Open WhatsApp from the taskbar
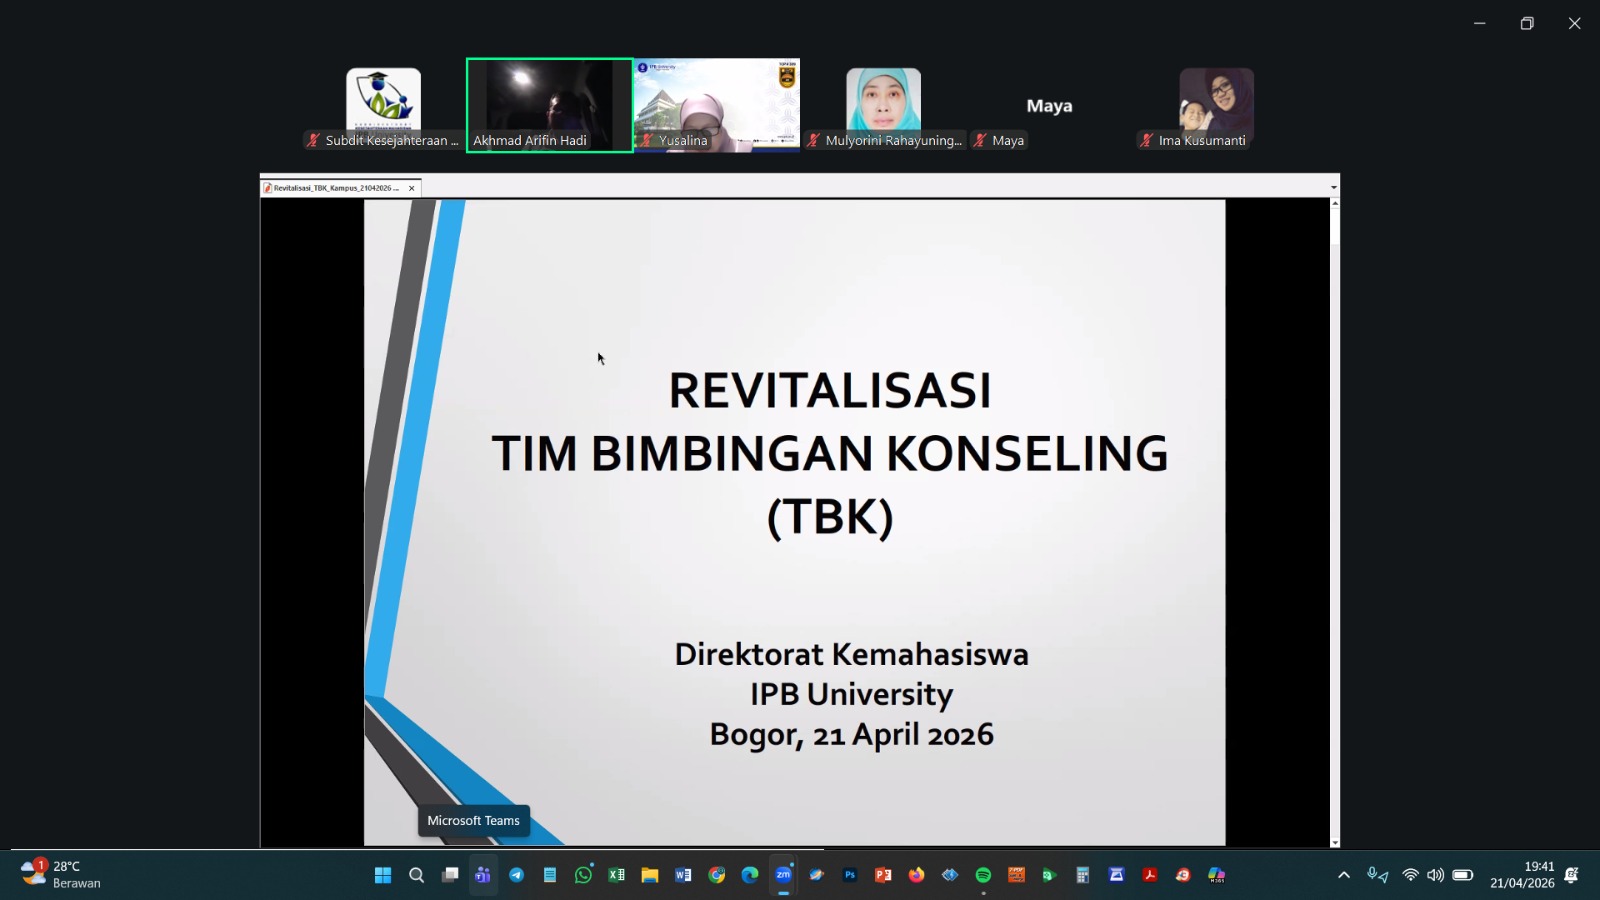 [583, 875]
